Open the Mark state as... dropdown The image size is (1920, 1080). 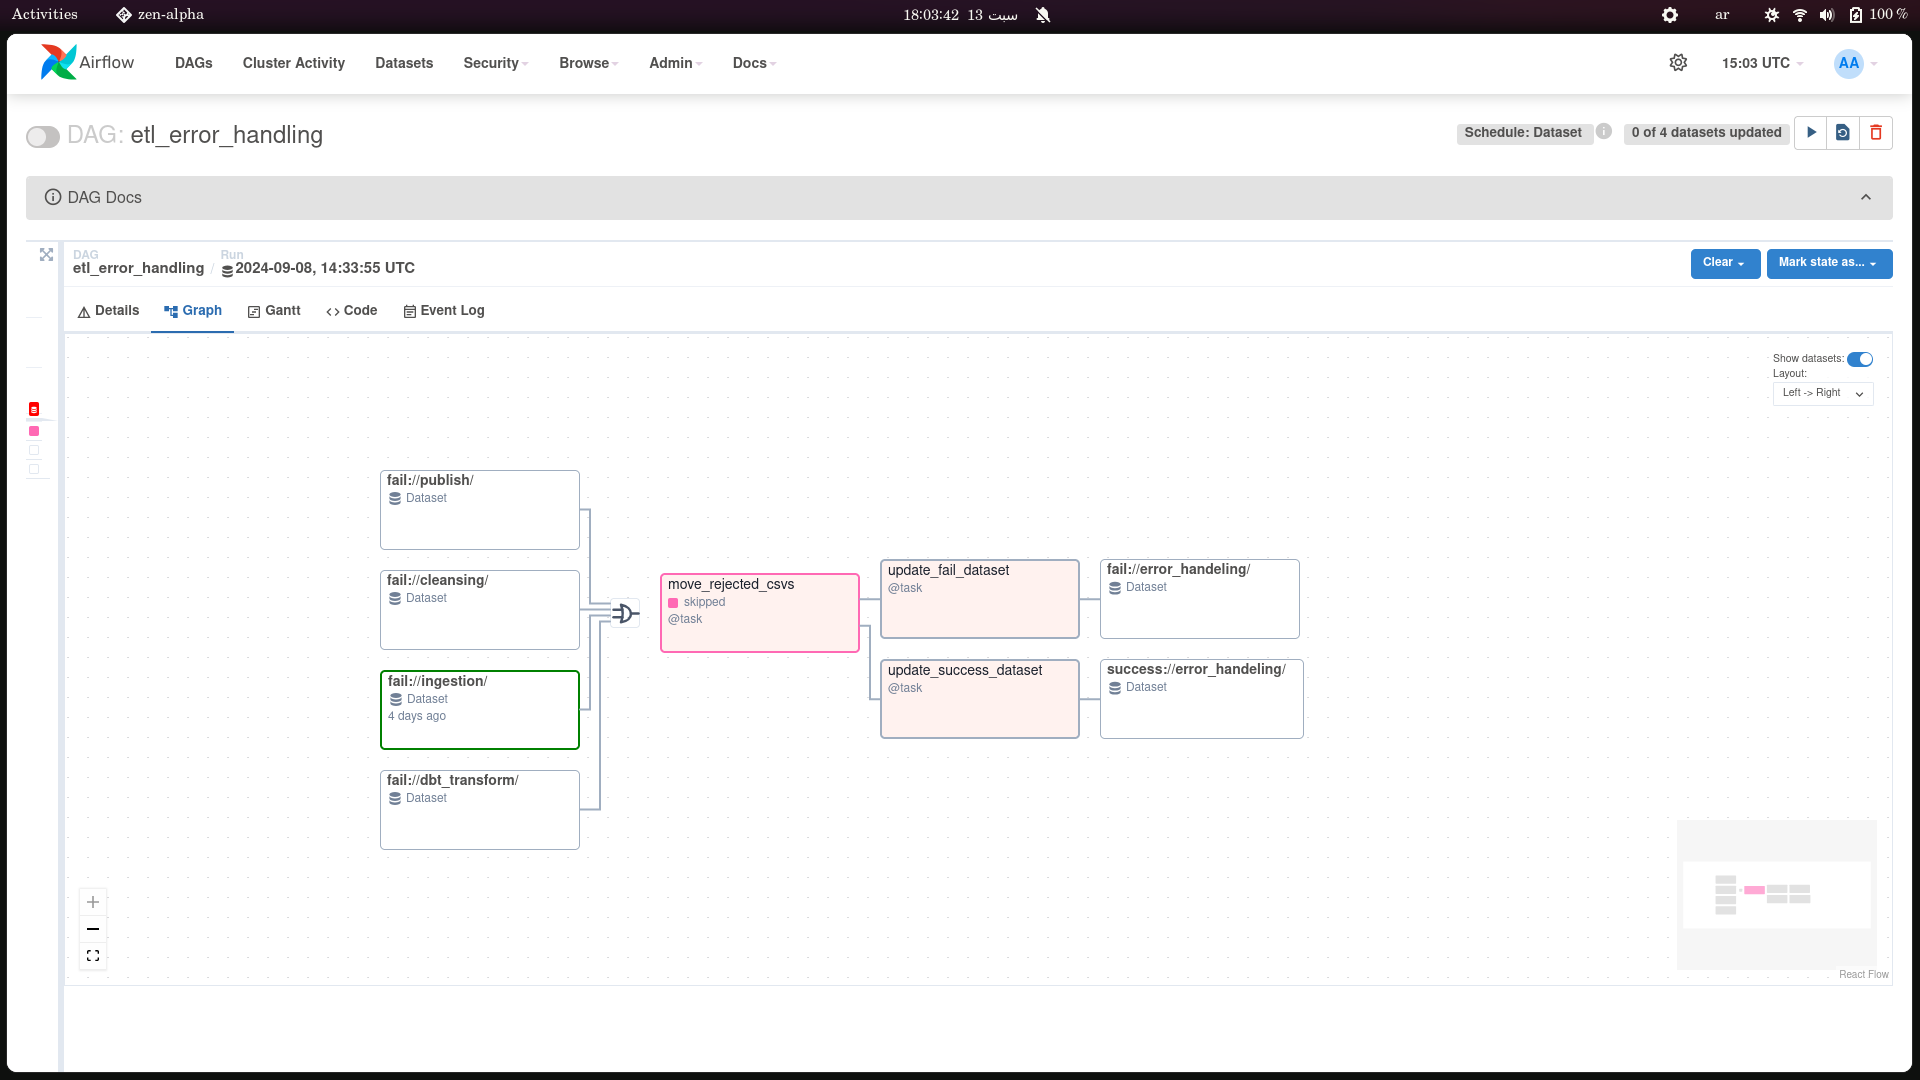[1829, 263]
